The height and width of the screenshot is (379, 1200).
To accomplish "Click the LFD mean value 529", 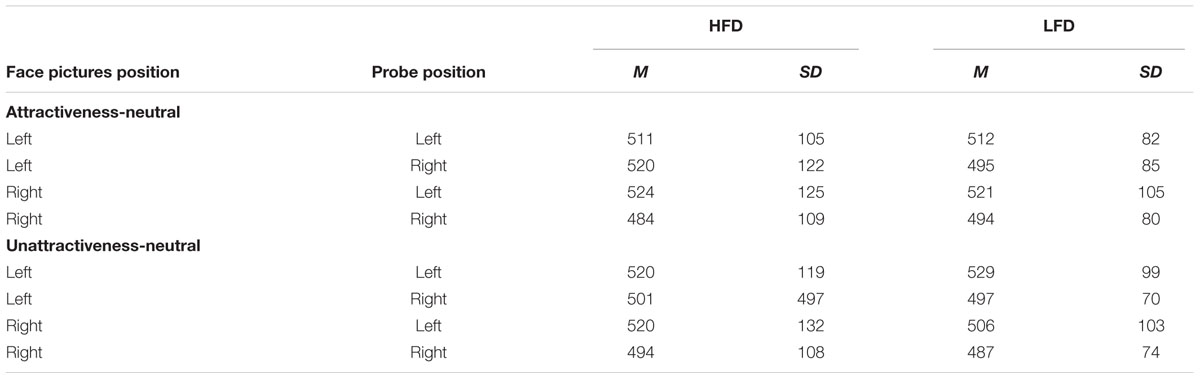I will (x=981, y=272).
